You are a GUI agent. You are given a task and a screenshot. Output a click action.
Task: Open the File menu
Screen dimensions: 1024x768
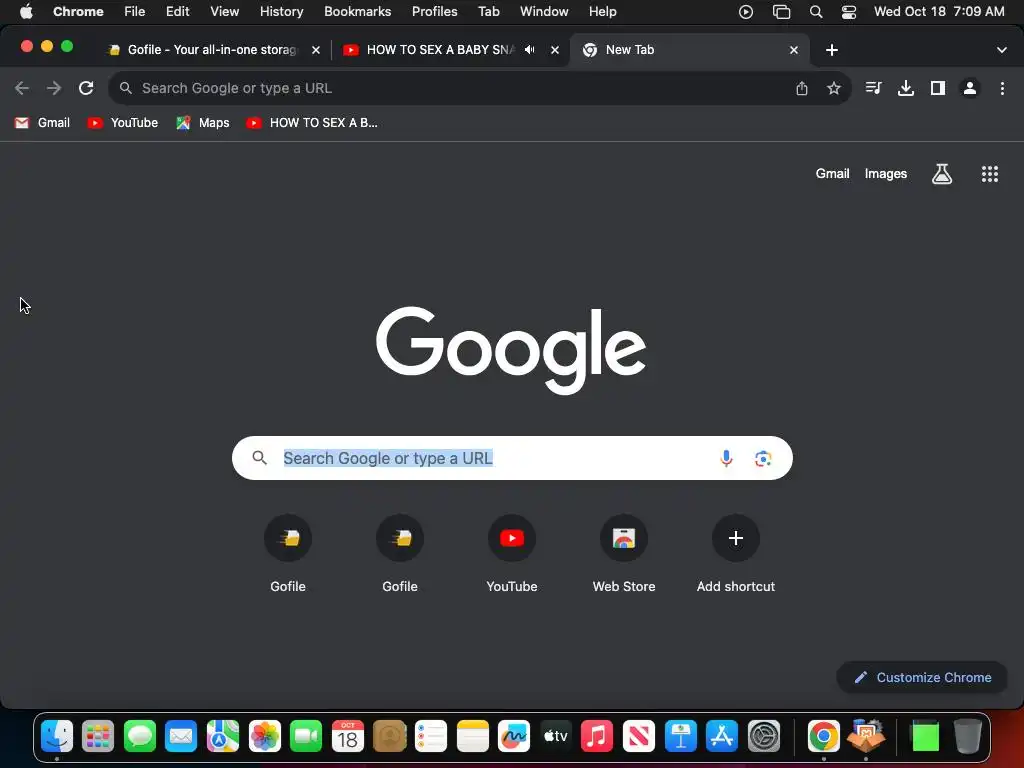135,12
